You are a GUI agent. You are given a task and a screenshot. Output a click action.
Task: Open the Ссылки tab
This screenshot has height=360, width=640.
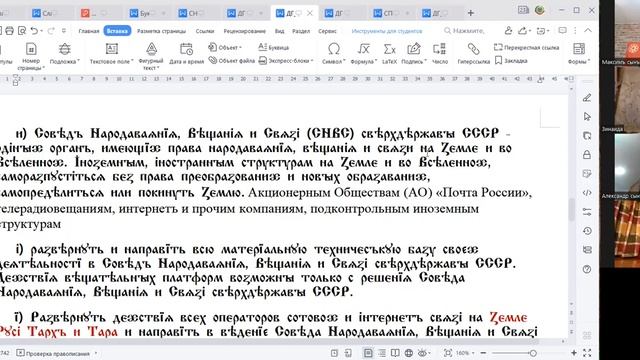[x=204, y=31]
